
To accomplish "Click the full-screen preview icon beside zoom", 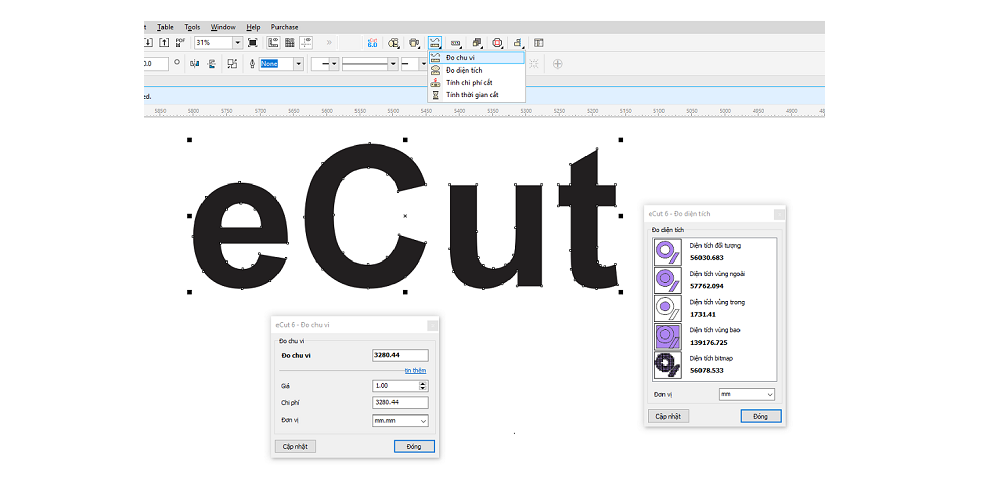I will [x=253, y=43].
